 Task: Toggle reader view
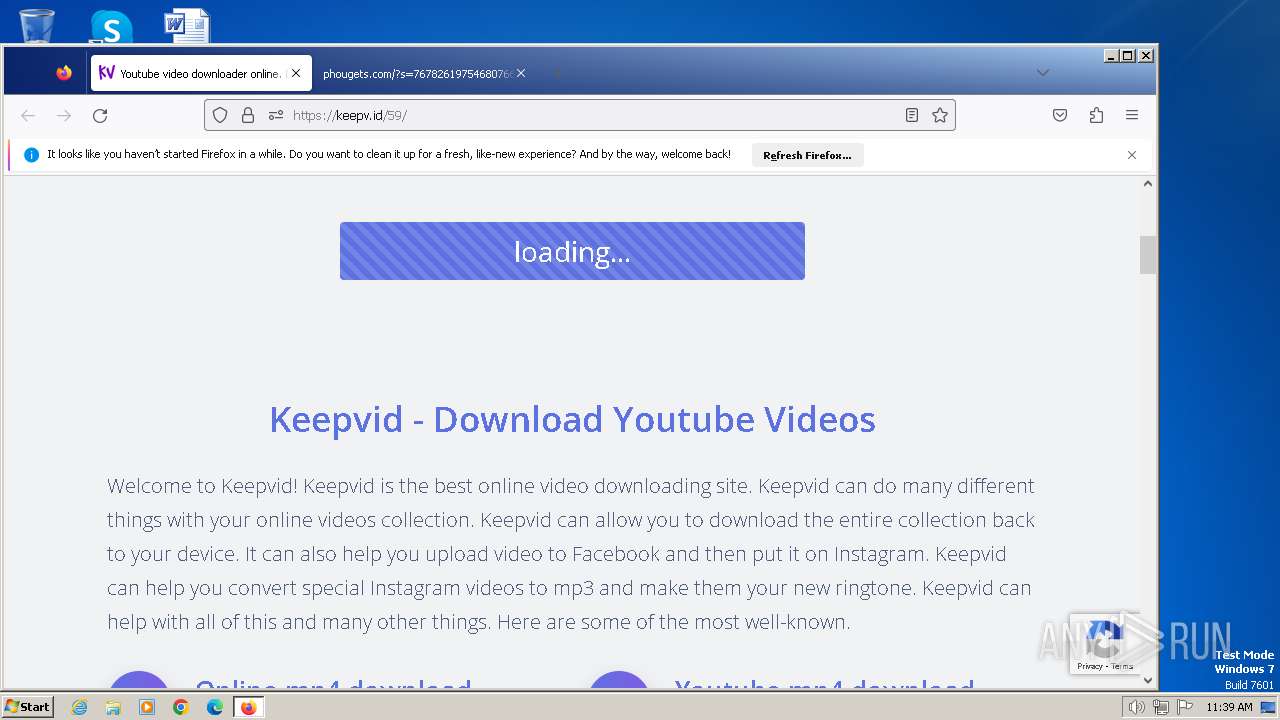(912, 115)
